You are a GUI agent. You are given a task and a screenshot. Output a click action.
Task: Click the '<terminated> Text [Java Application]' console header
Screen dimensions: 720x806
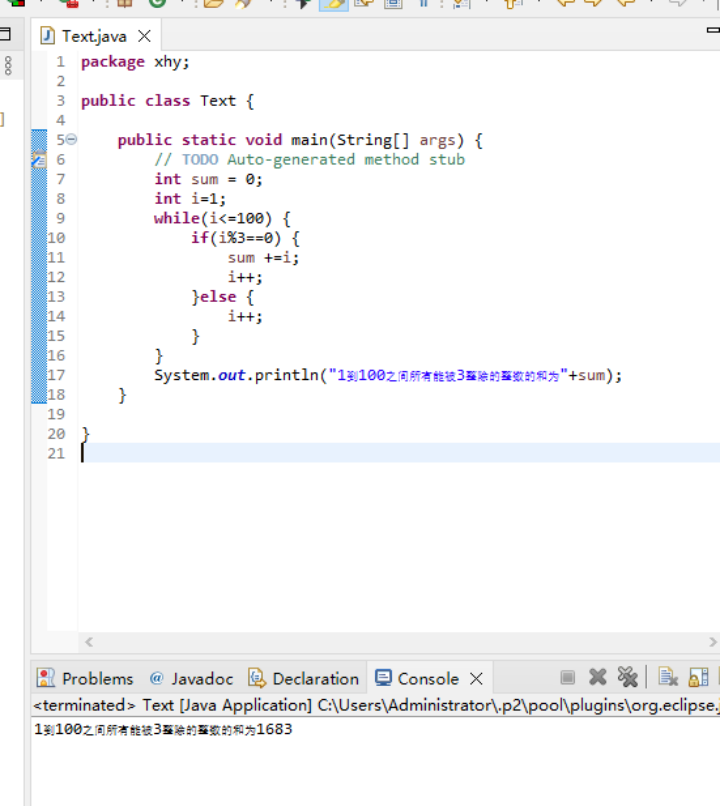pos(172,705)
